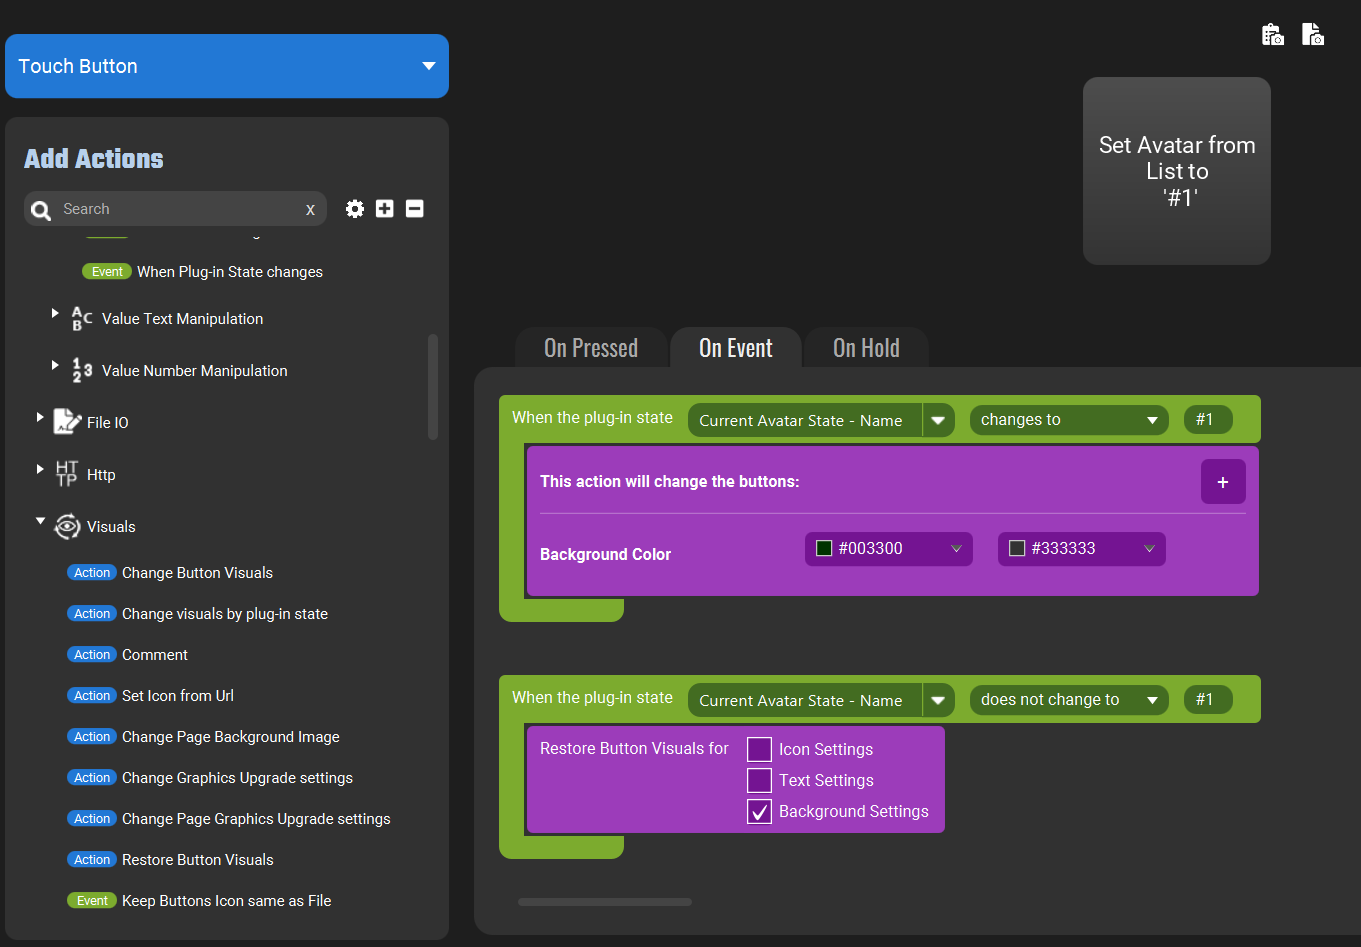
Task: Collapse all action categories minus icon
Action: click(x=415, y=208)
